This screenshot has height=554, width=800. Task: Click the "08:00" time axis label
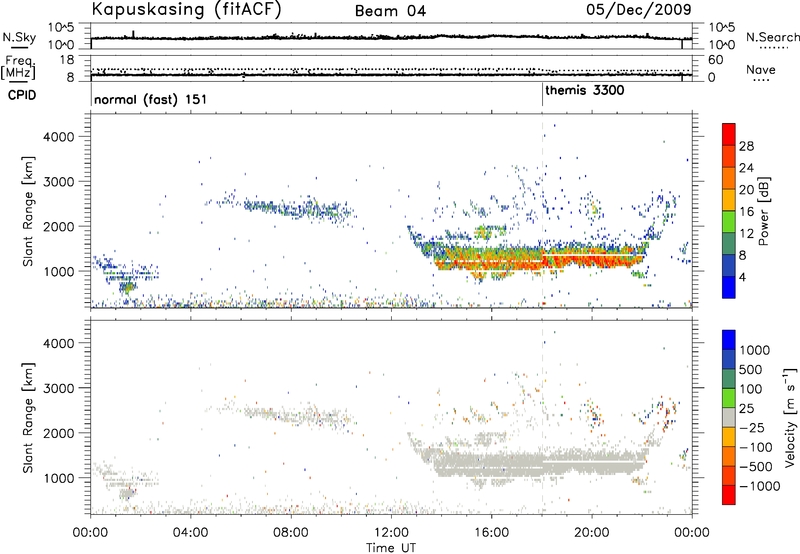pos(291,532)
